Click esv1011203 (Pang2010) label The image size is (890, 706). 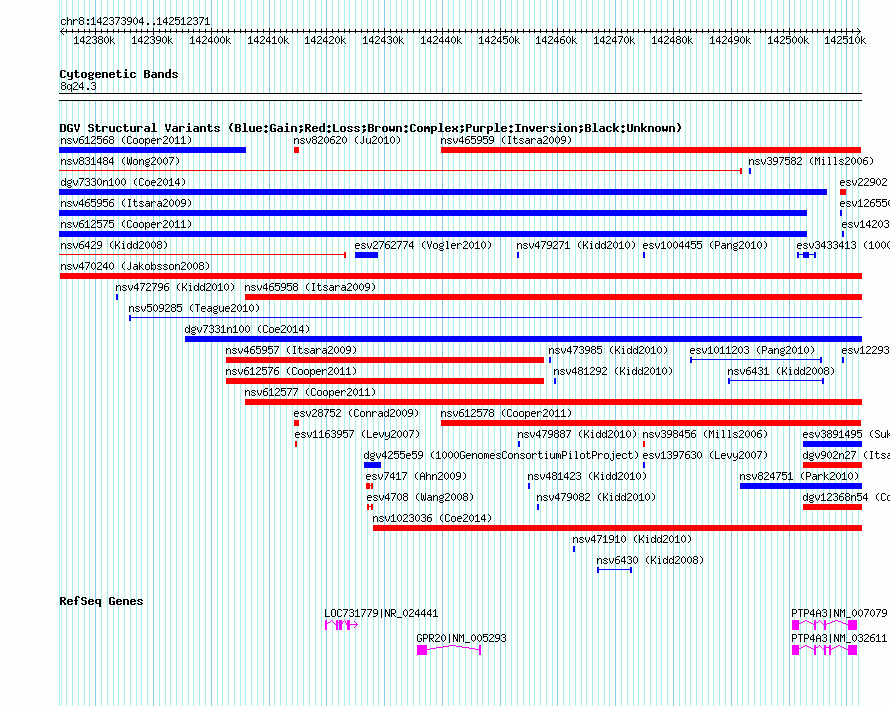[x=752, y=350]
